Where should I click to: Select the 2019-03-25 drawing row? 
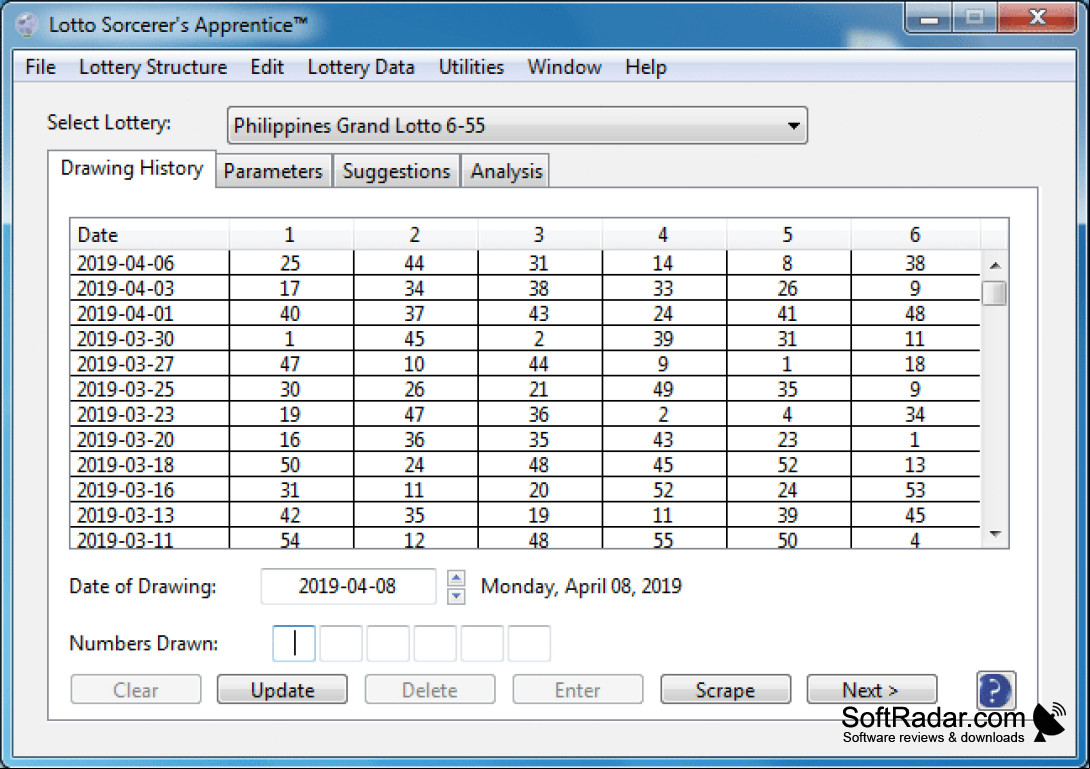pyautogui.click(x=525, y=389)
